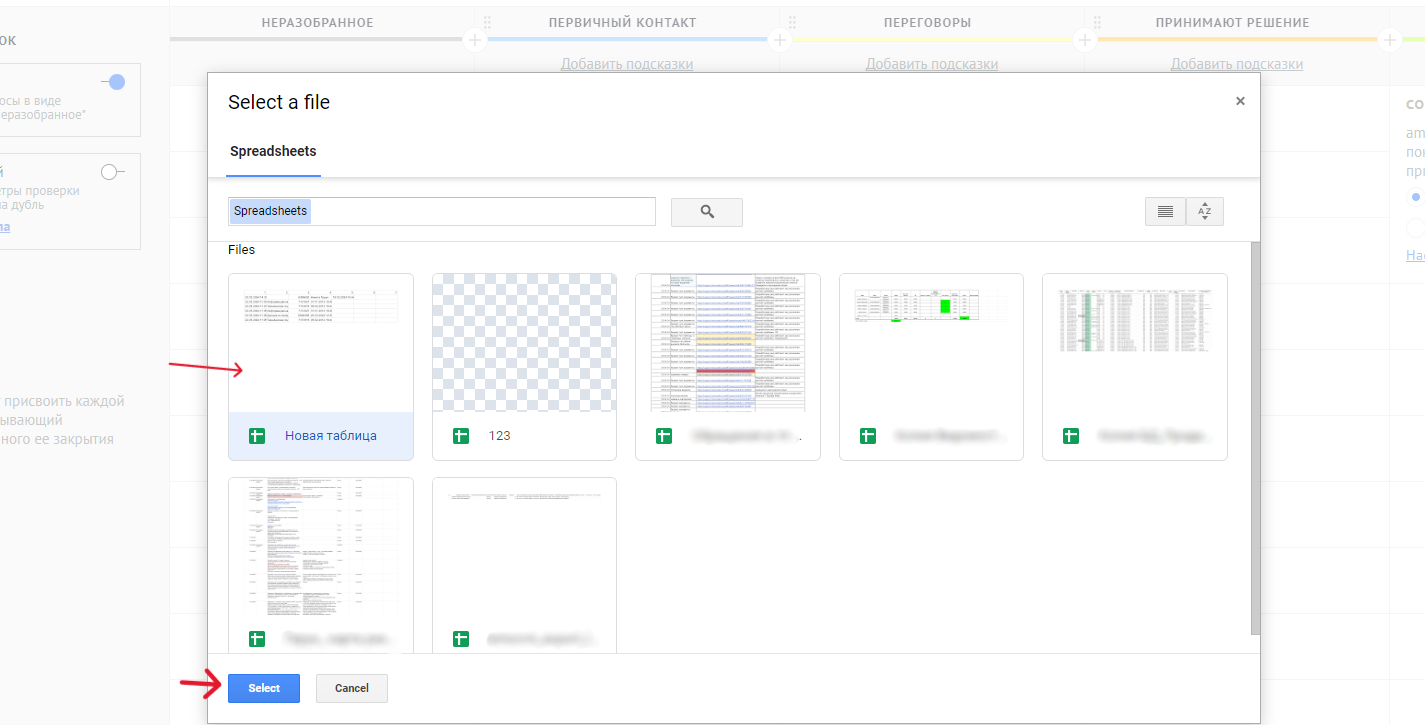Click the magnifier search button
This screenshot has height=725, width=1425.
click(x=706, y=212)
